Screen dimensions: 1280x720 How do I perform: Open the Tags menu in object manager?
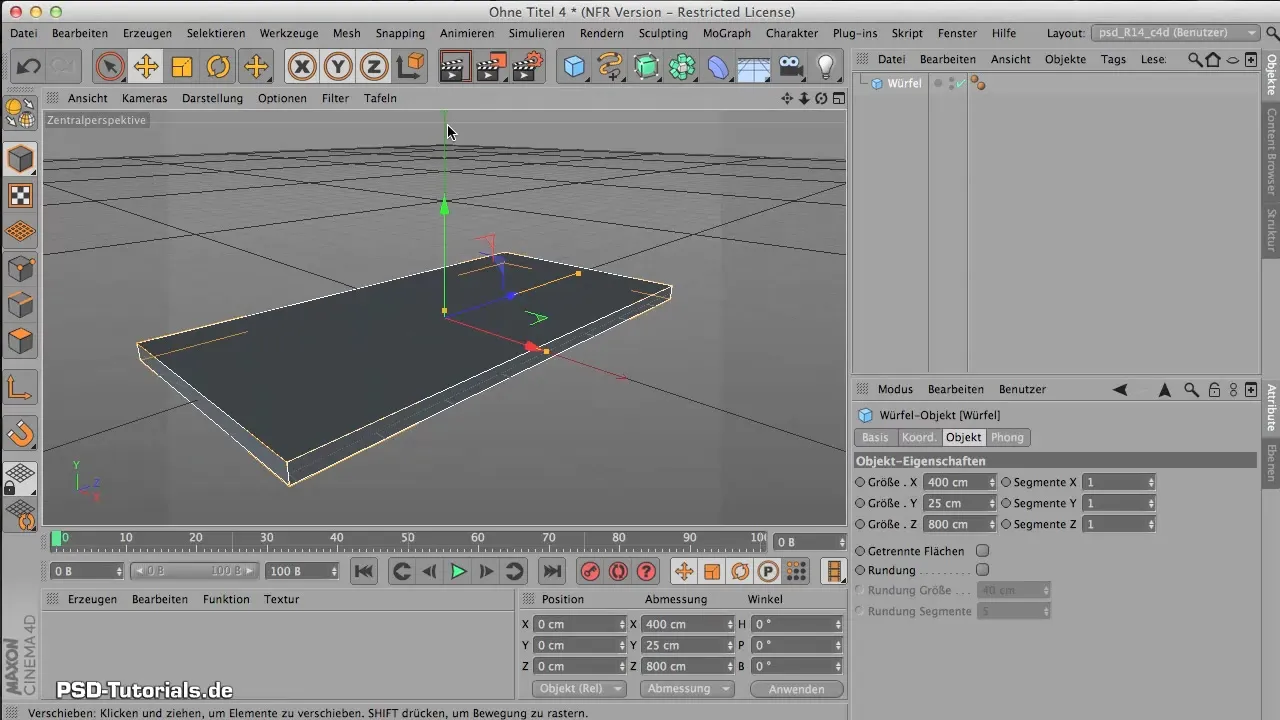1113,59
